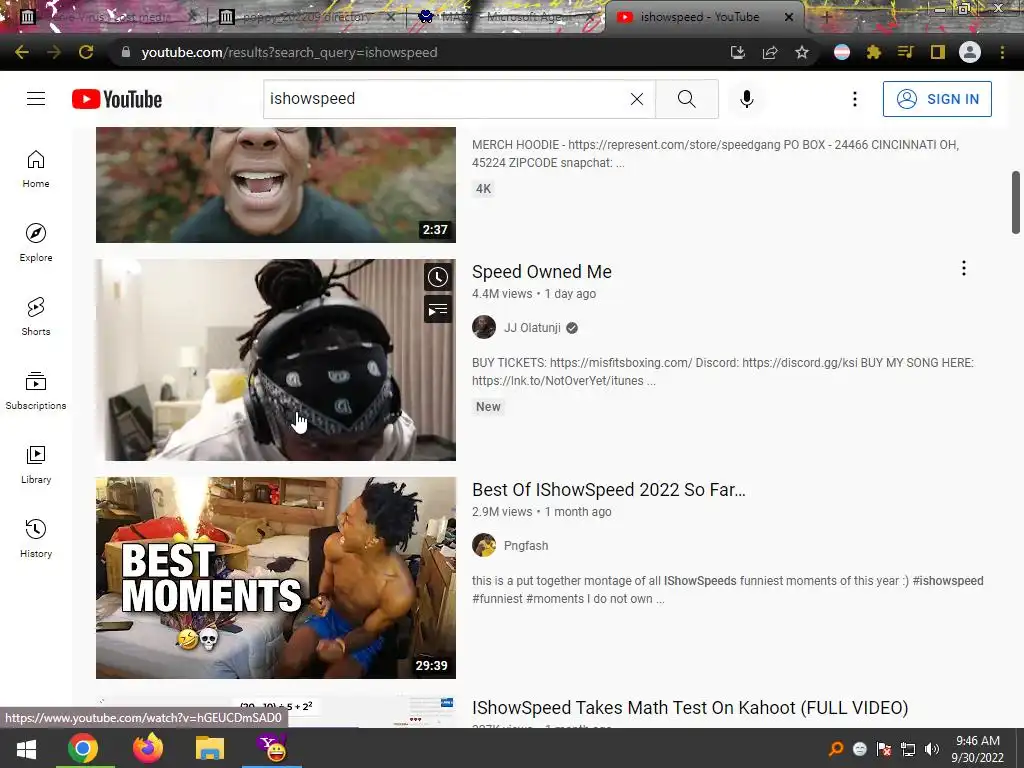Open Firefox from the taskbar
The image size is (1024, 768).
click(148, 748)
